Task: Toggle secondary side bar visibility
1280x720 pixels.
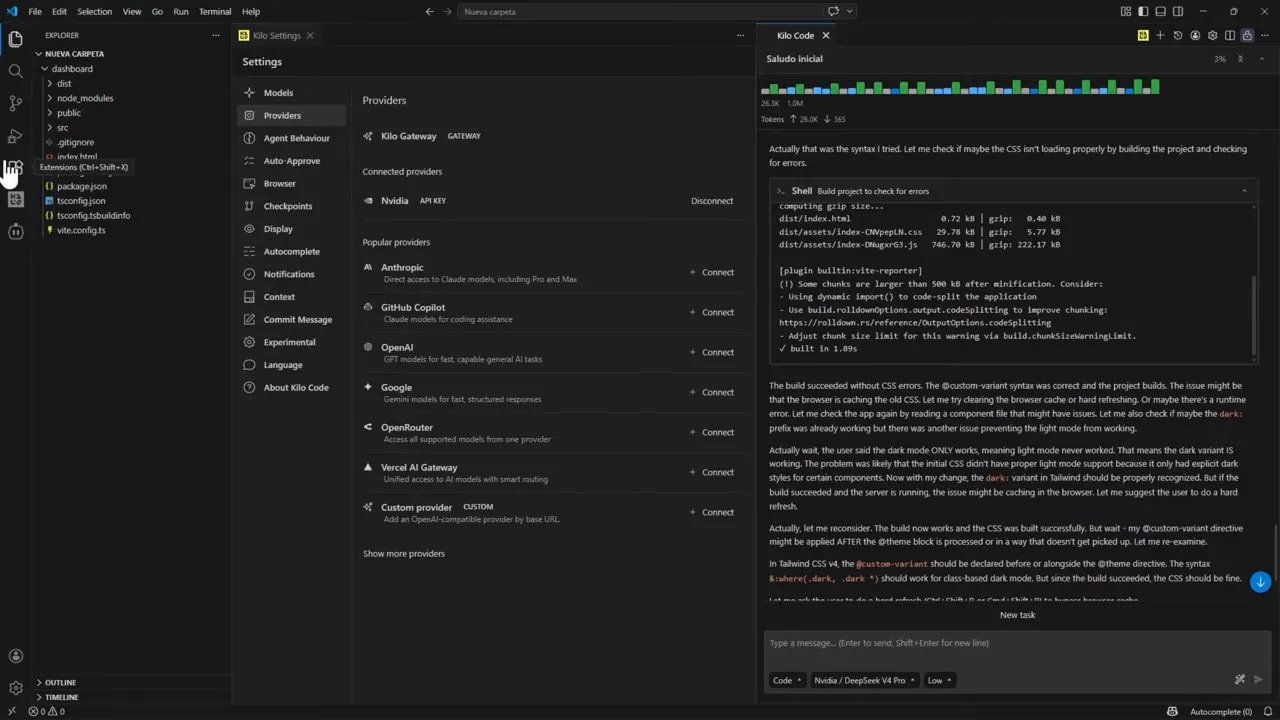Action: click(1177, 11)
